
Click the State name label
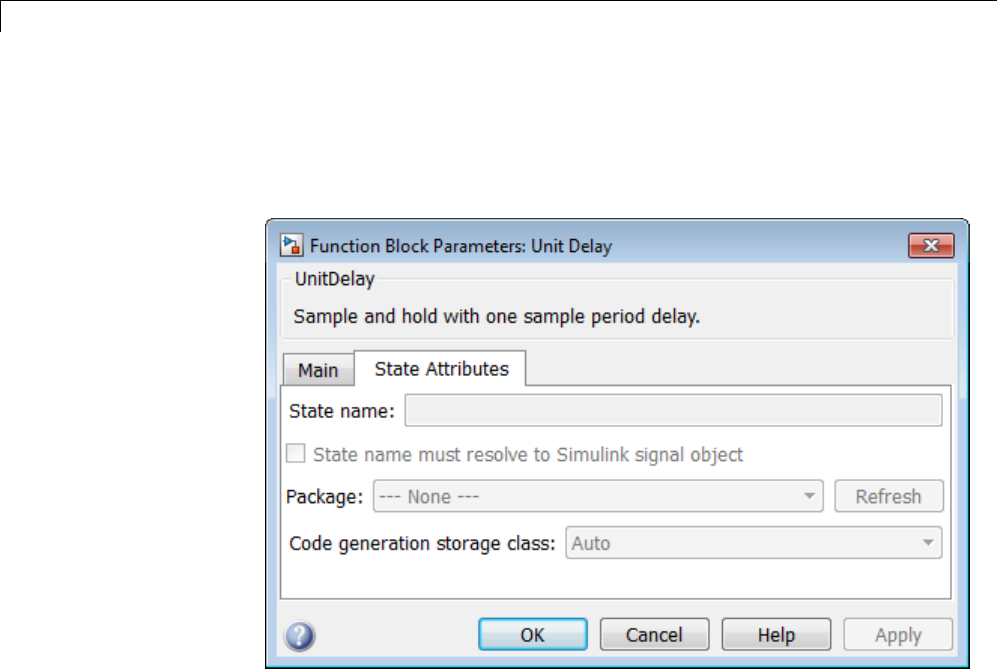click(x=342, y=410)
